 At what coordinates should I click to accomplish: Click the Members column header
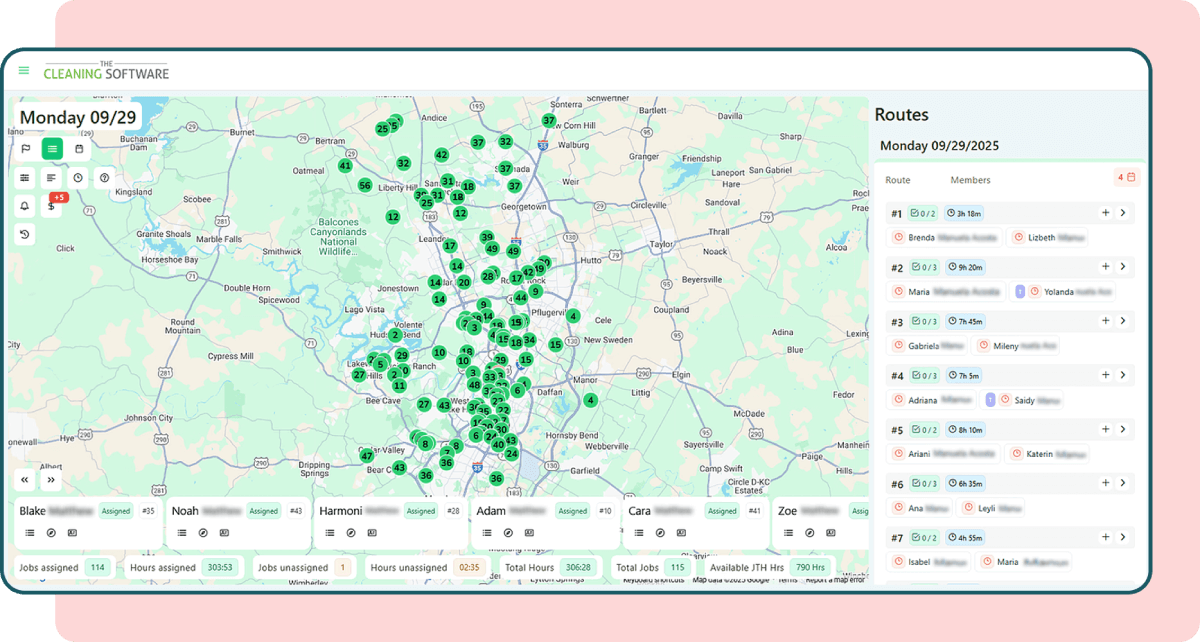pos(970,180)
